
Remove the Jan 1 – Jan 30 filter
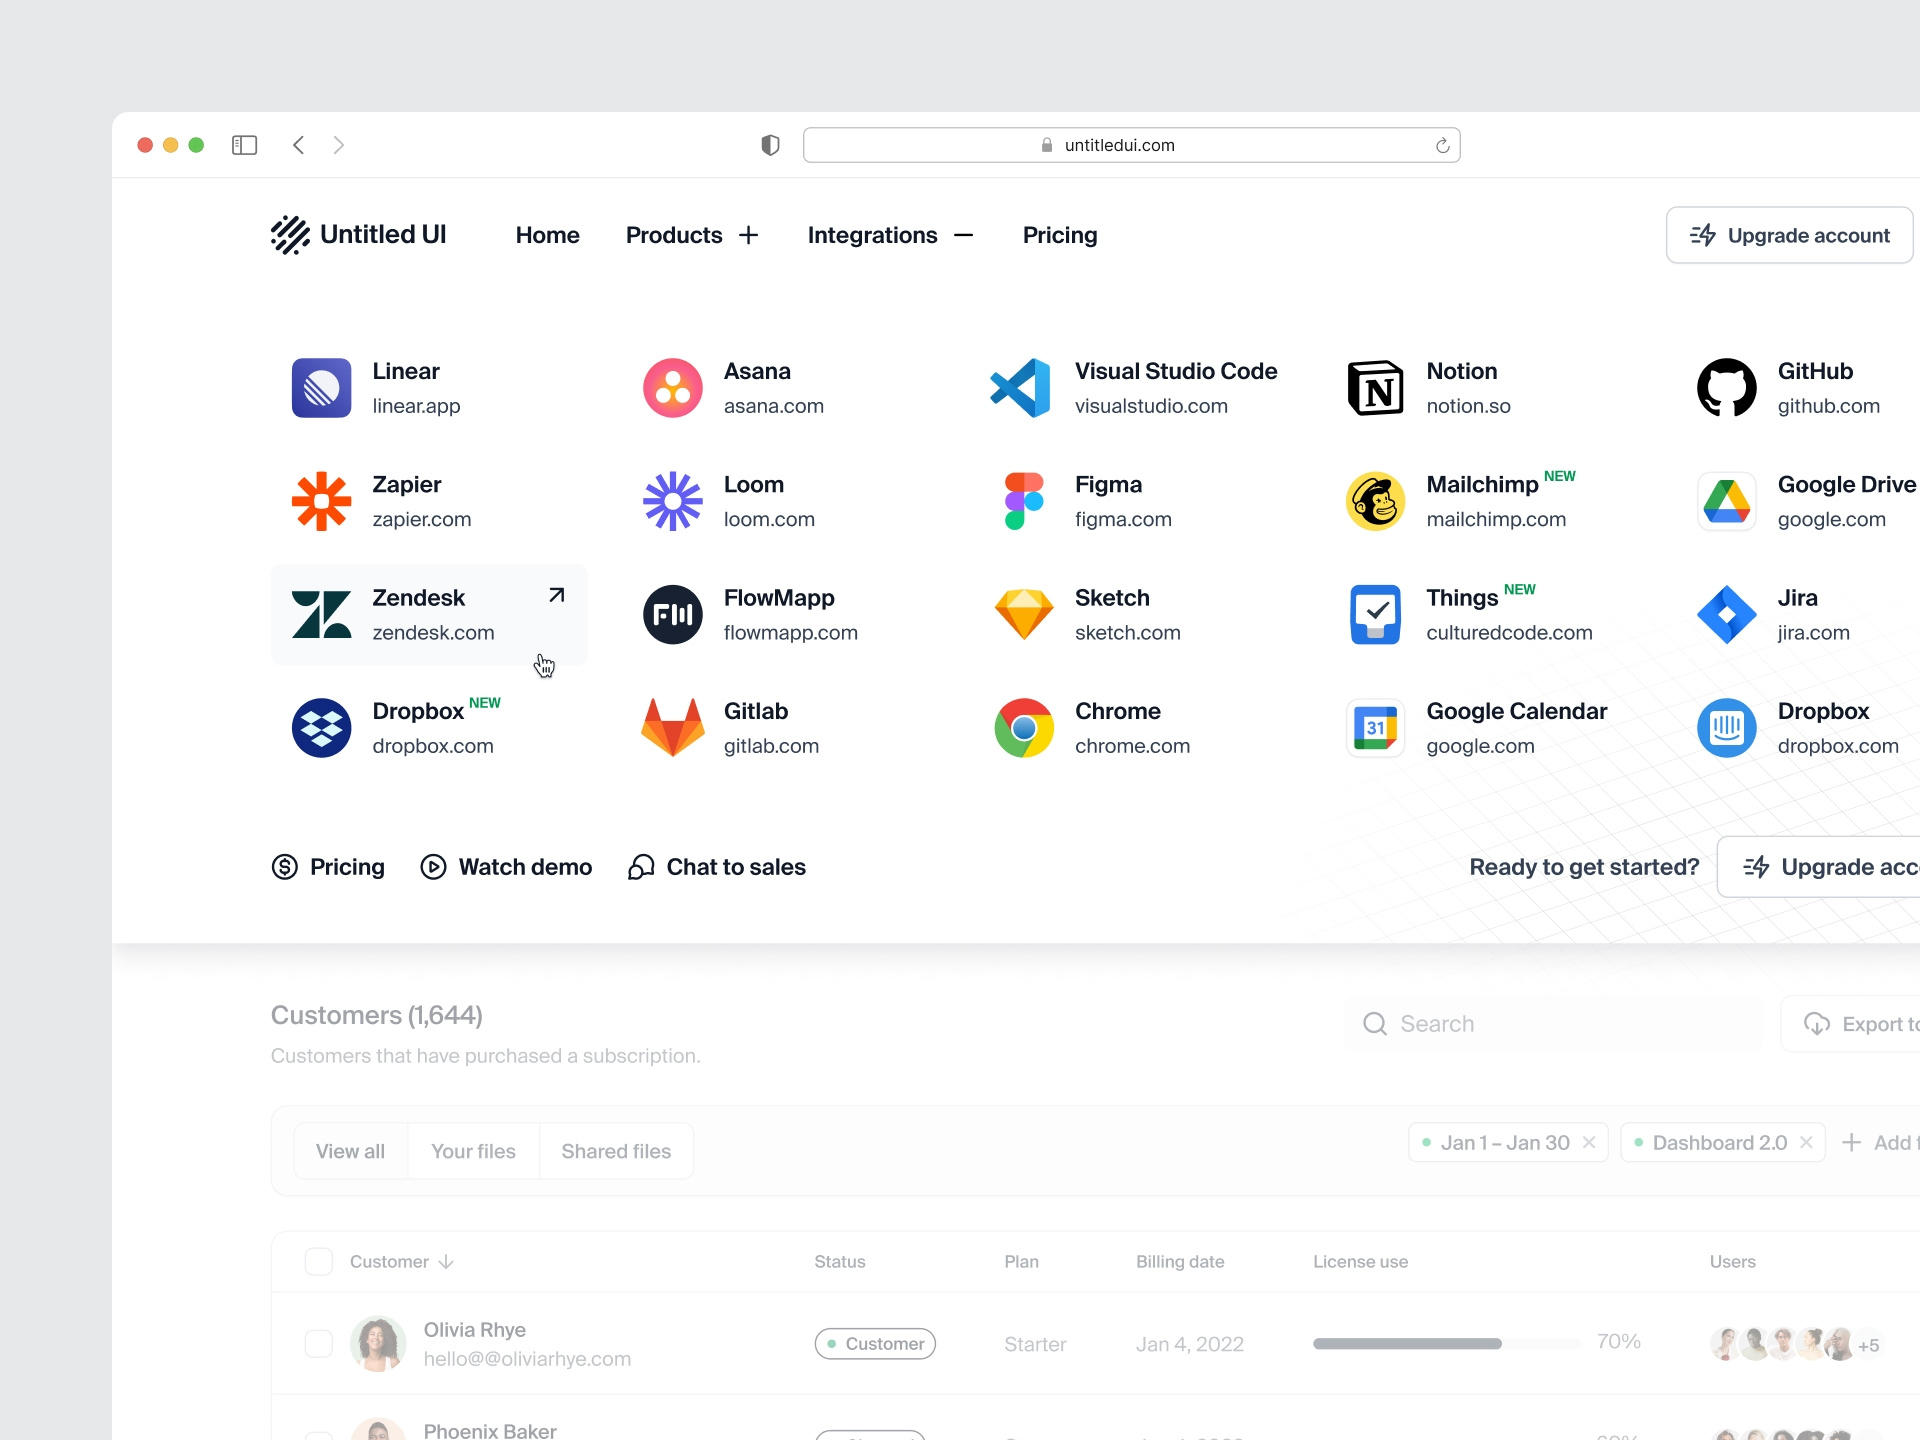point(1592,1142)
